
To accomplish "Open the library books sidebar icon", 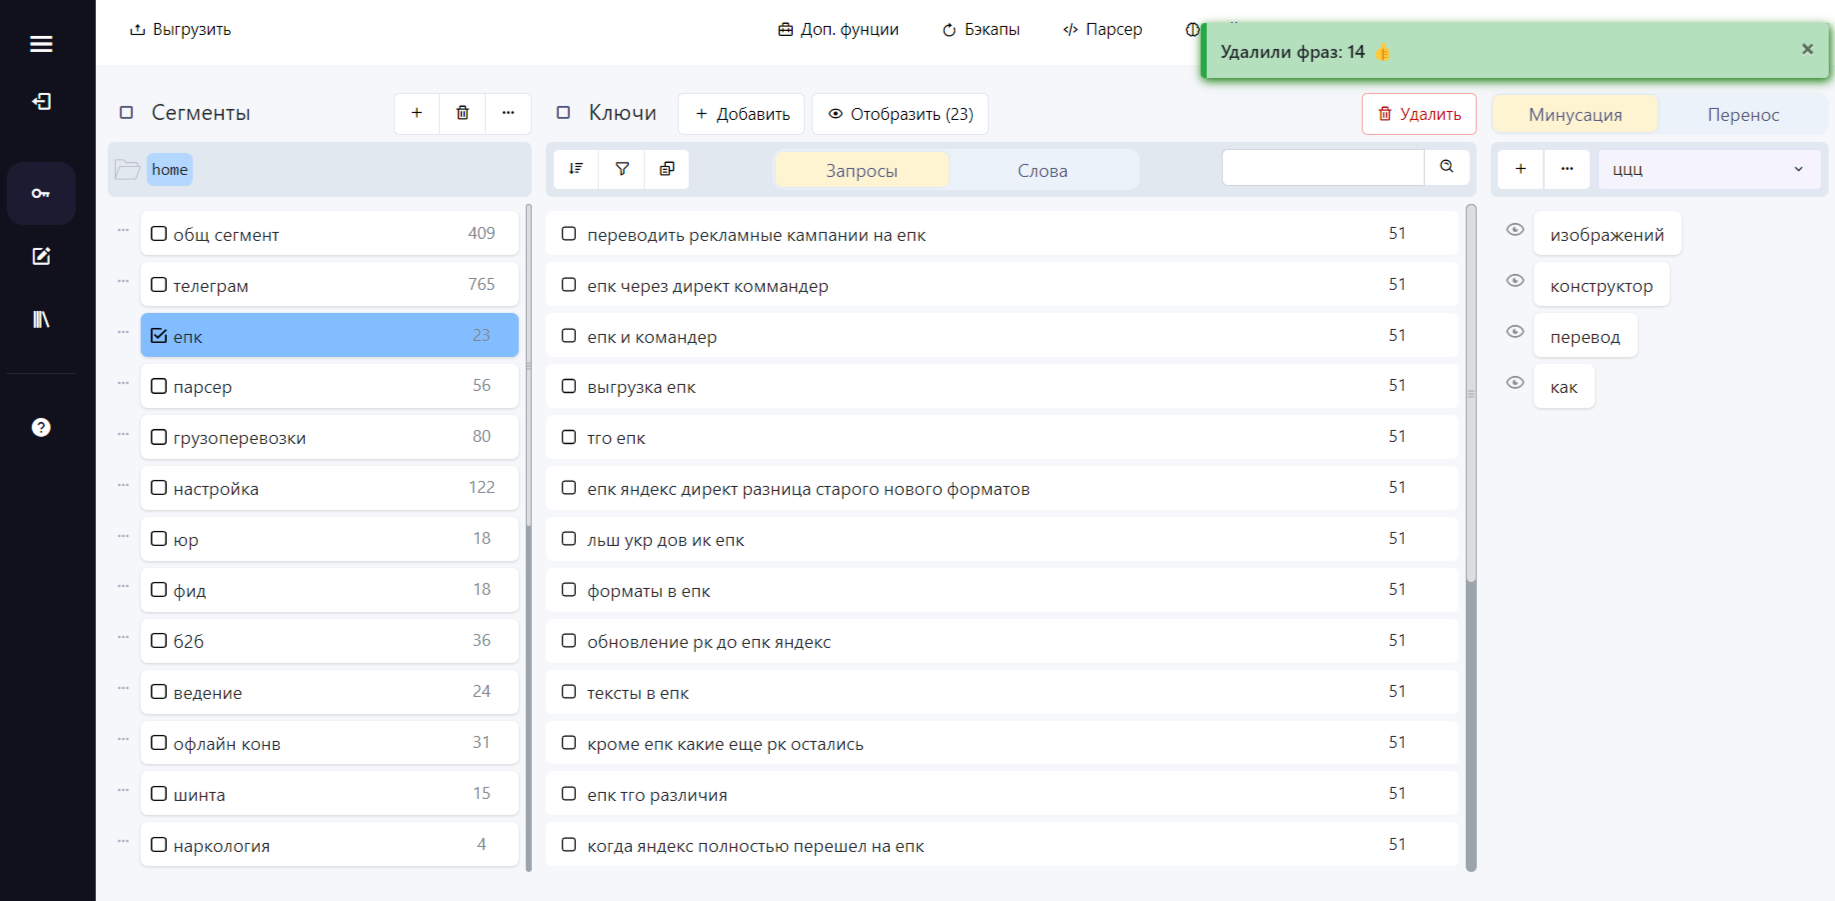I will pyautogui.click(x=41, y=319).
